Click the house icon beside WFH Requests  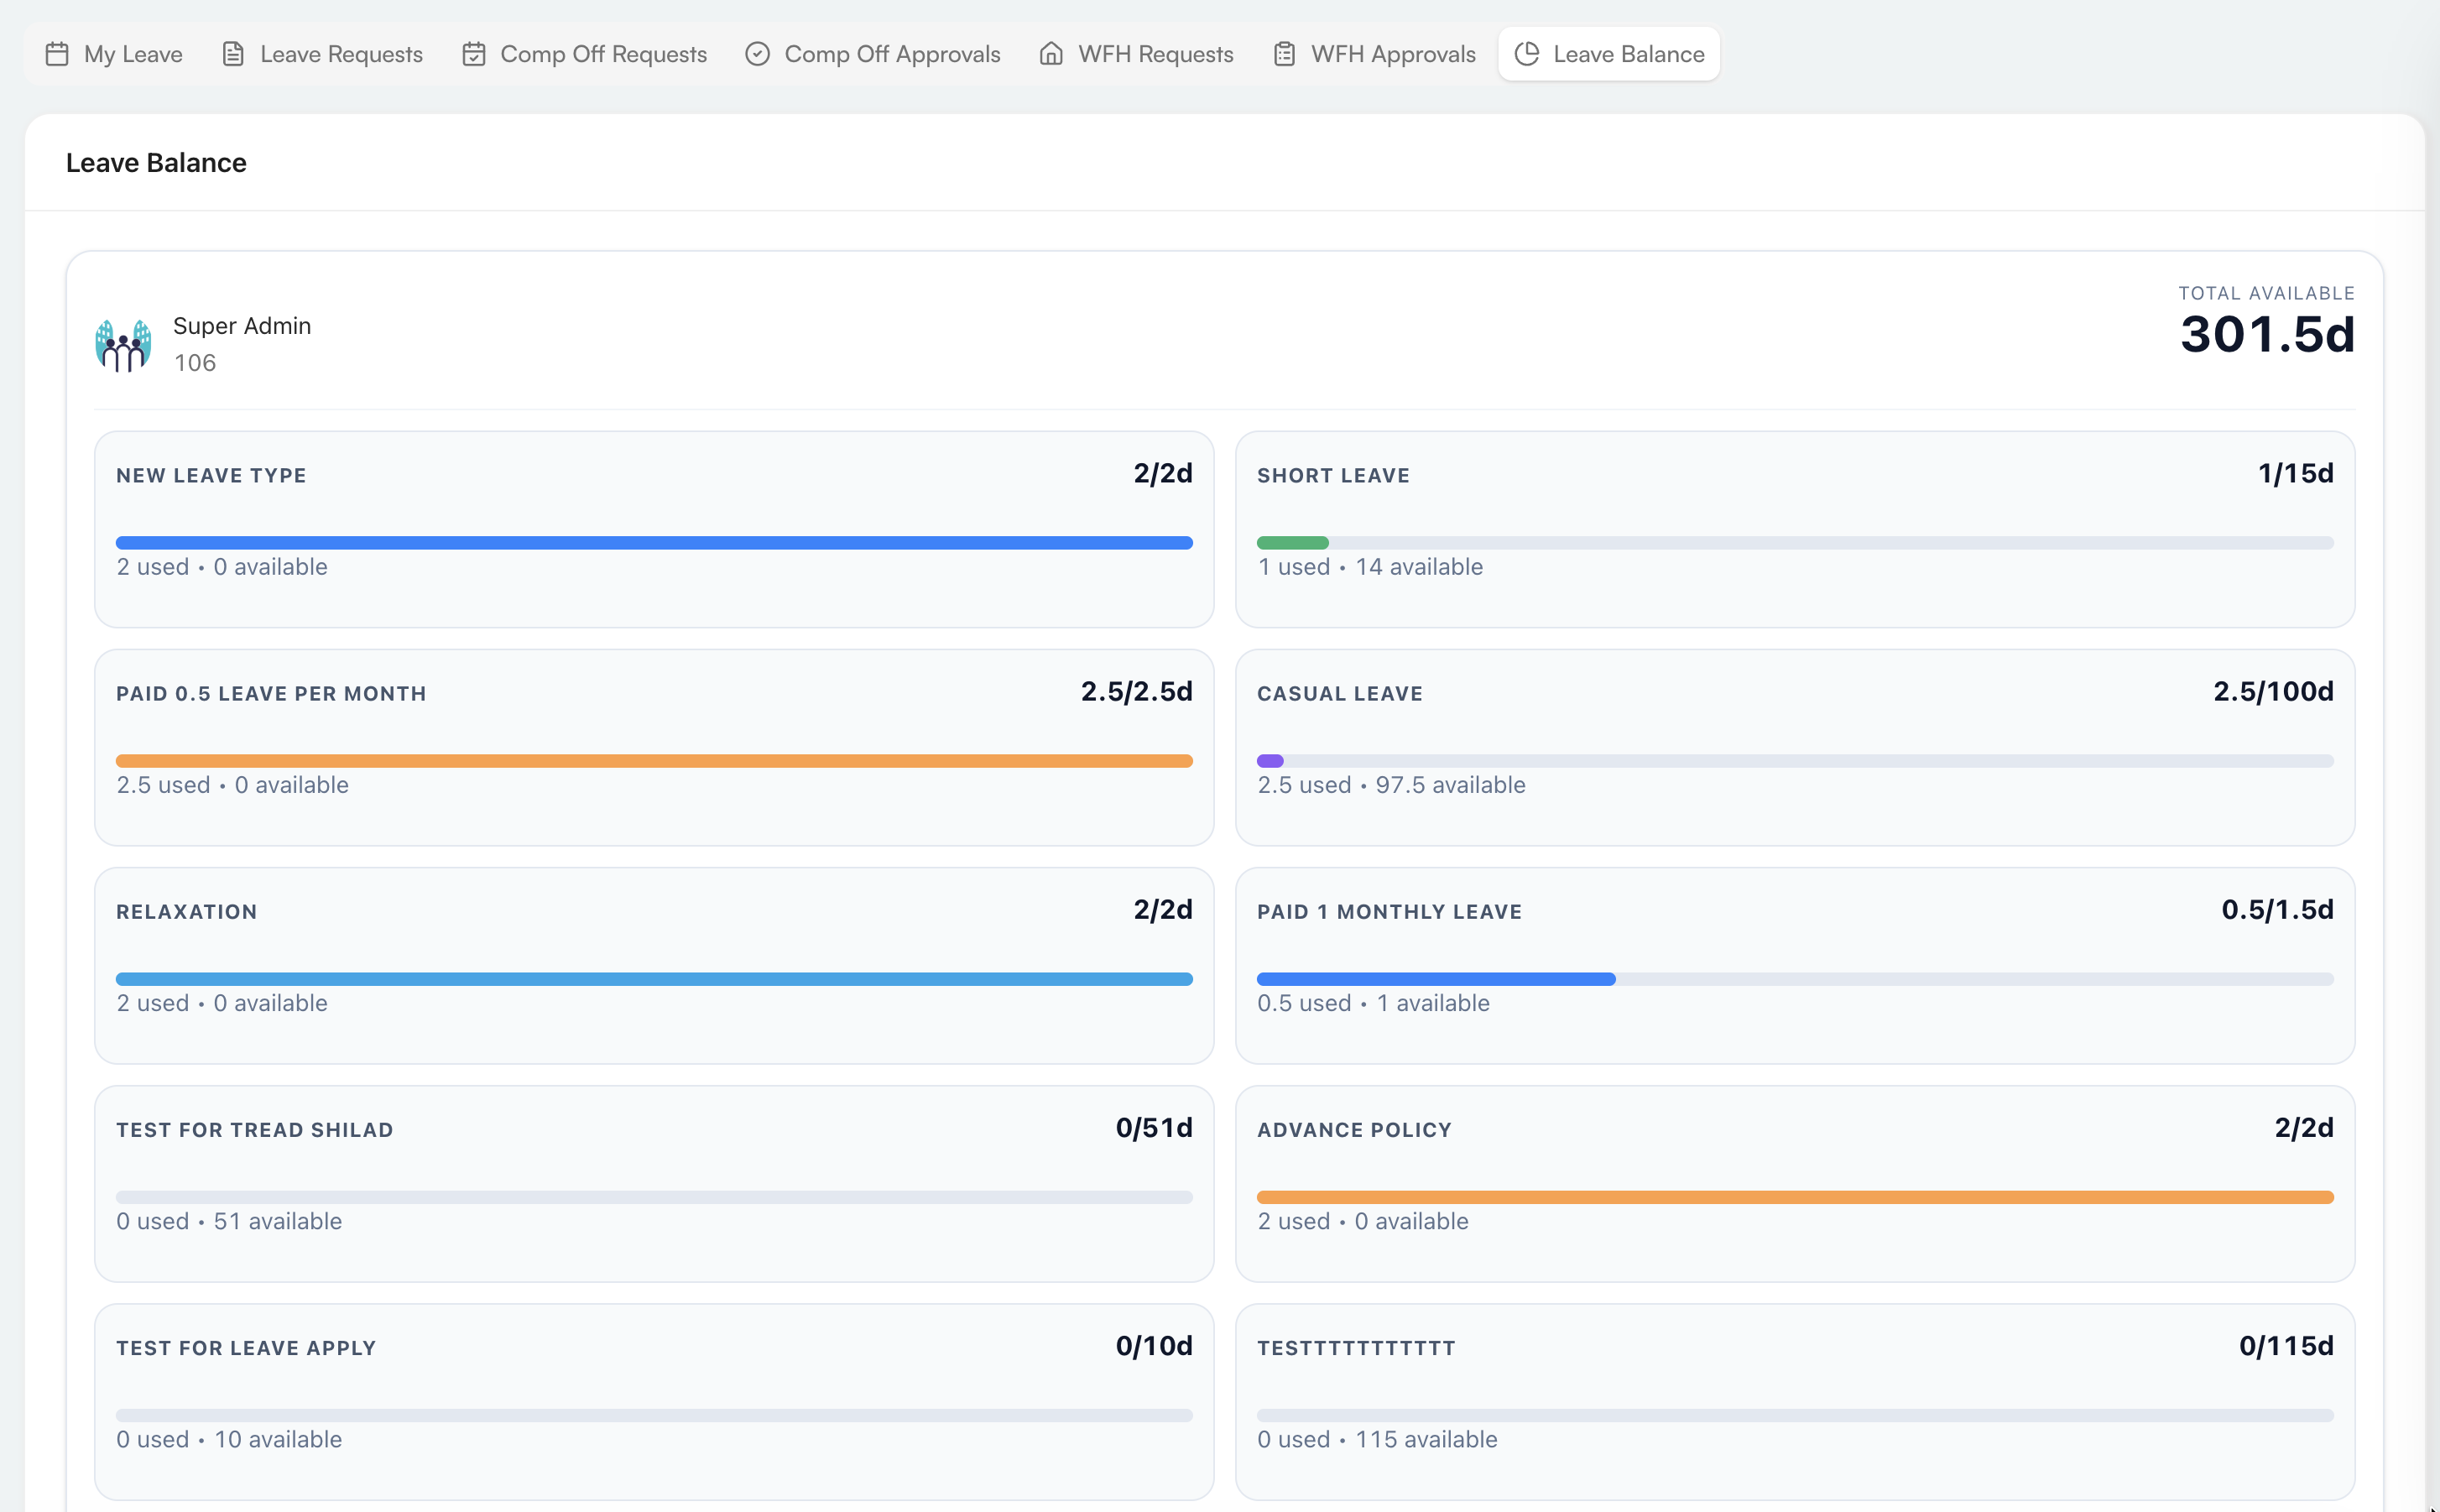1051,54
